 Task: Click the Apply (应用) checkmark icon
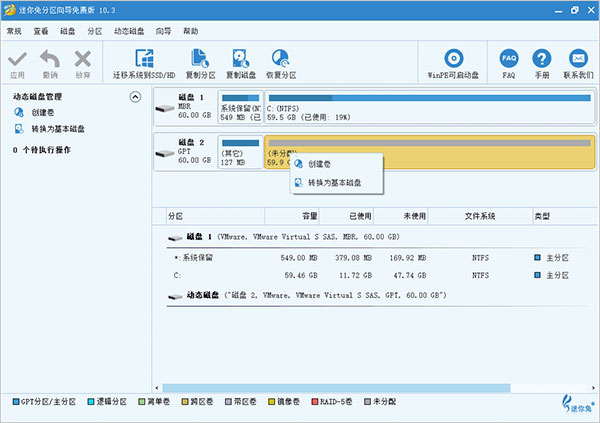click(17, 59)
